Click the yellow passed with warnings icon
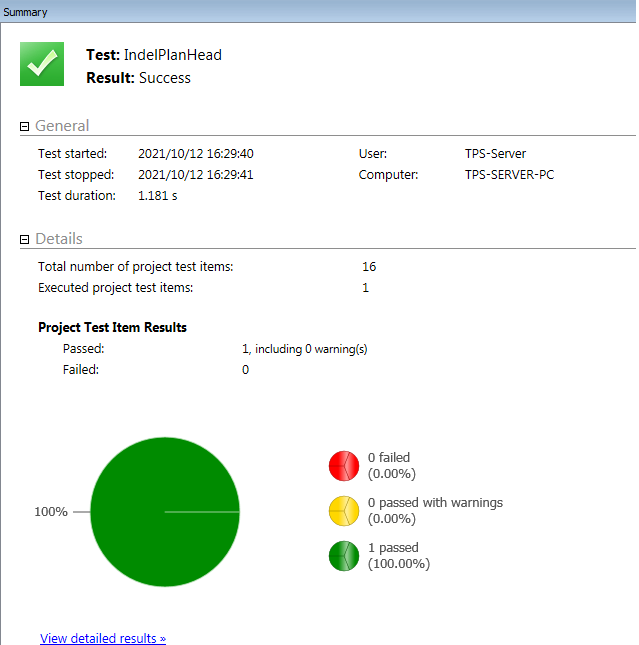 (344, 511)
